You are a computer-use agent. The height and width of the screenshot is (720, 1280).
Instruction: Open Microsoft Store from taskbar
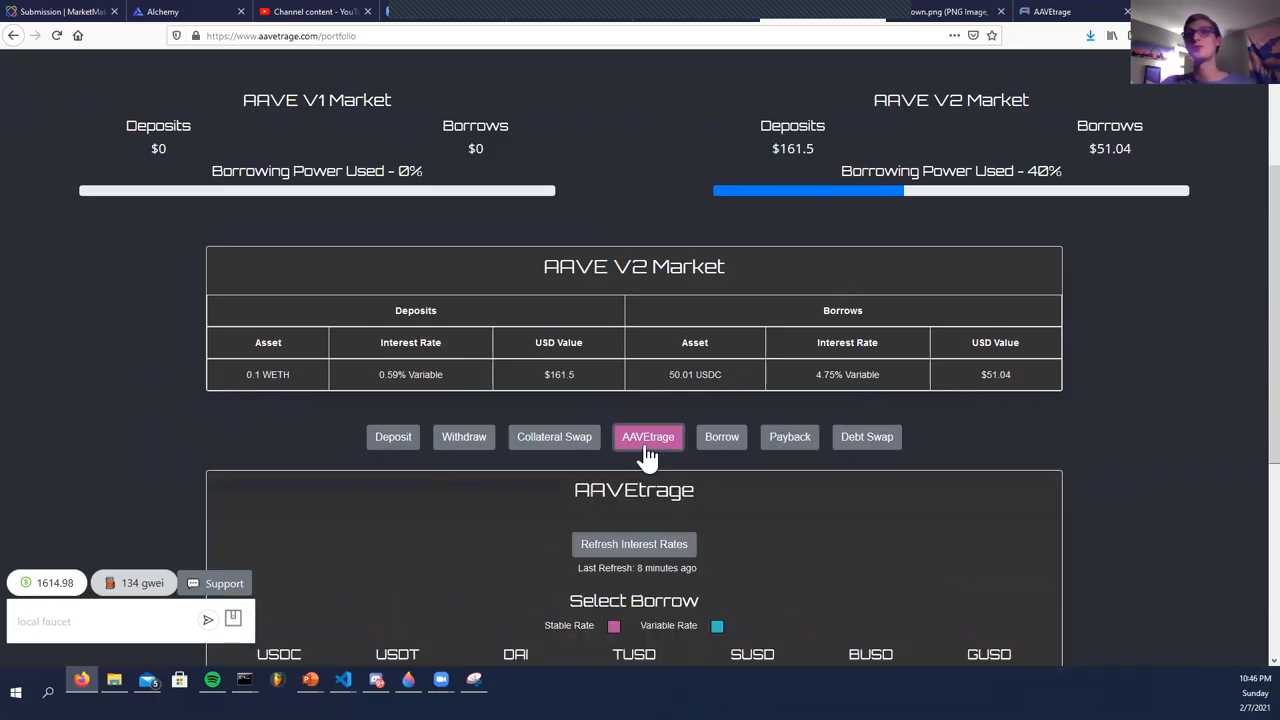click(x=180, y=680)
